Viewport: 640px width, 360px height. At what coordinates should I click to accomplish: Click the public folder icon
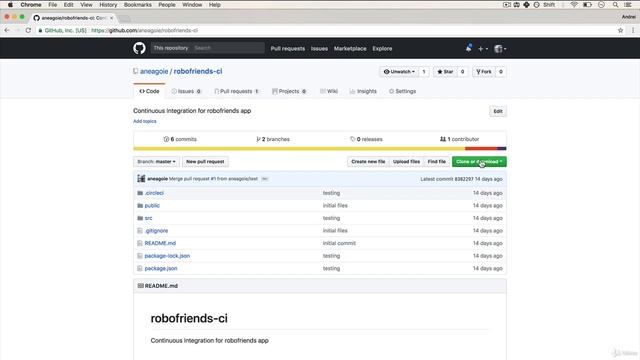(x=140, y=206)
